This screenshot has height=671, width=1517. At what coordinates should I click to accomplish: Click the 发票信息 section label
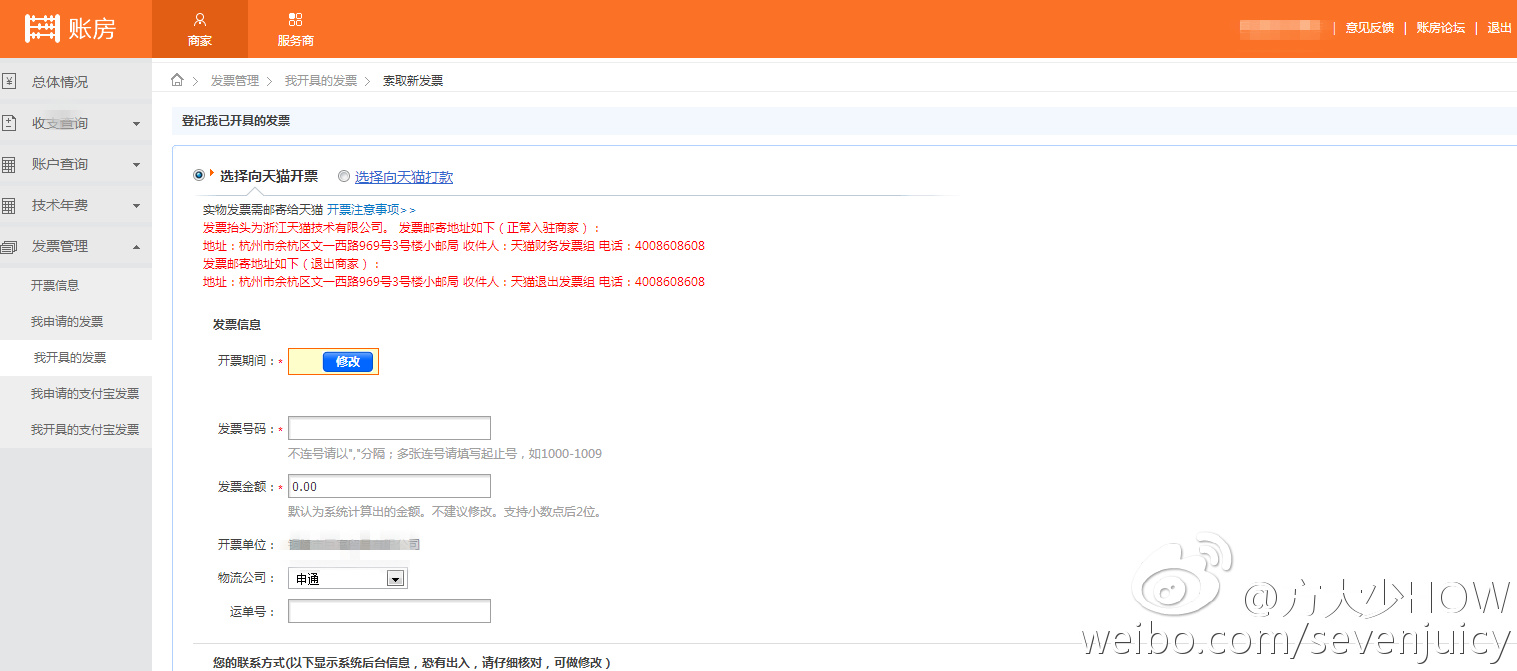(x=237, y=325)
